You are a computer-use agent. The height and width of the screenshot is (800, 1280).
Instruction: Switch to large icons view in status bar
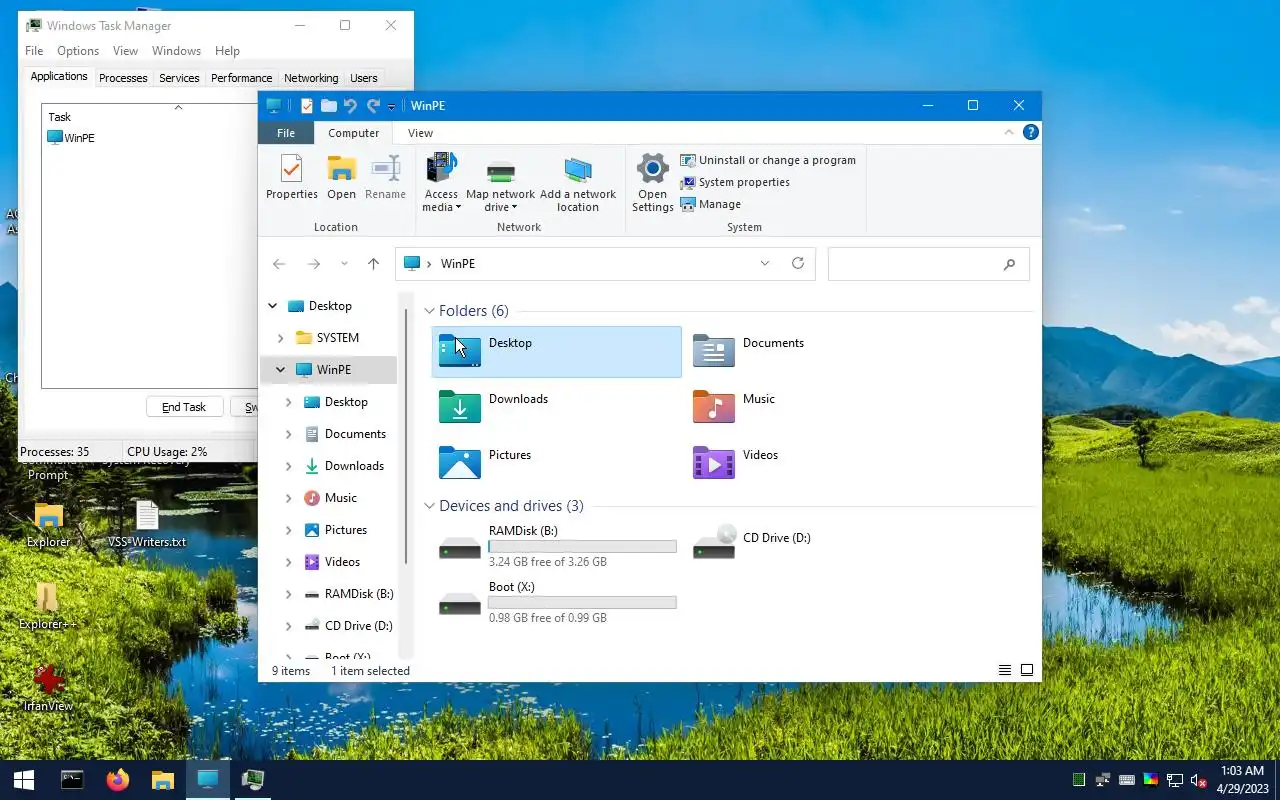1027,671
